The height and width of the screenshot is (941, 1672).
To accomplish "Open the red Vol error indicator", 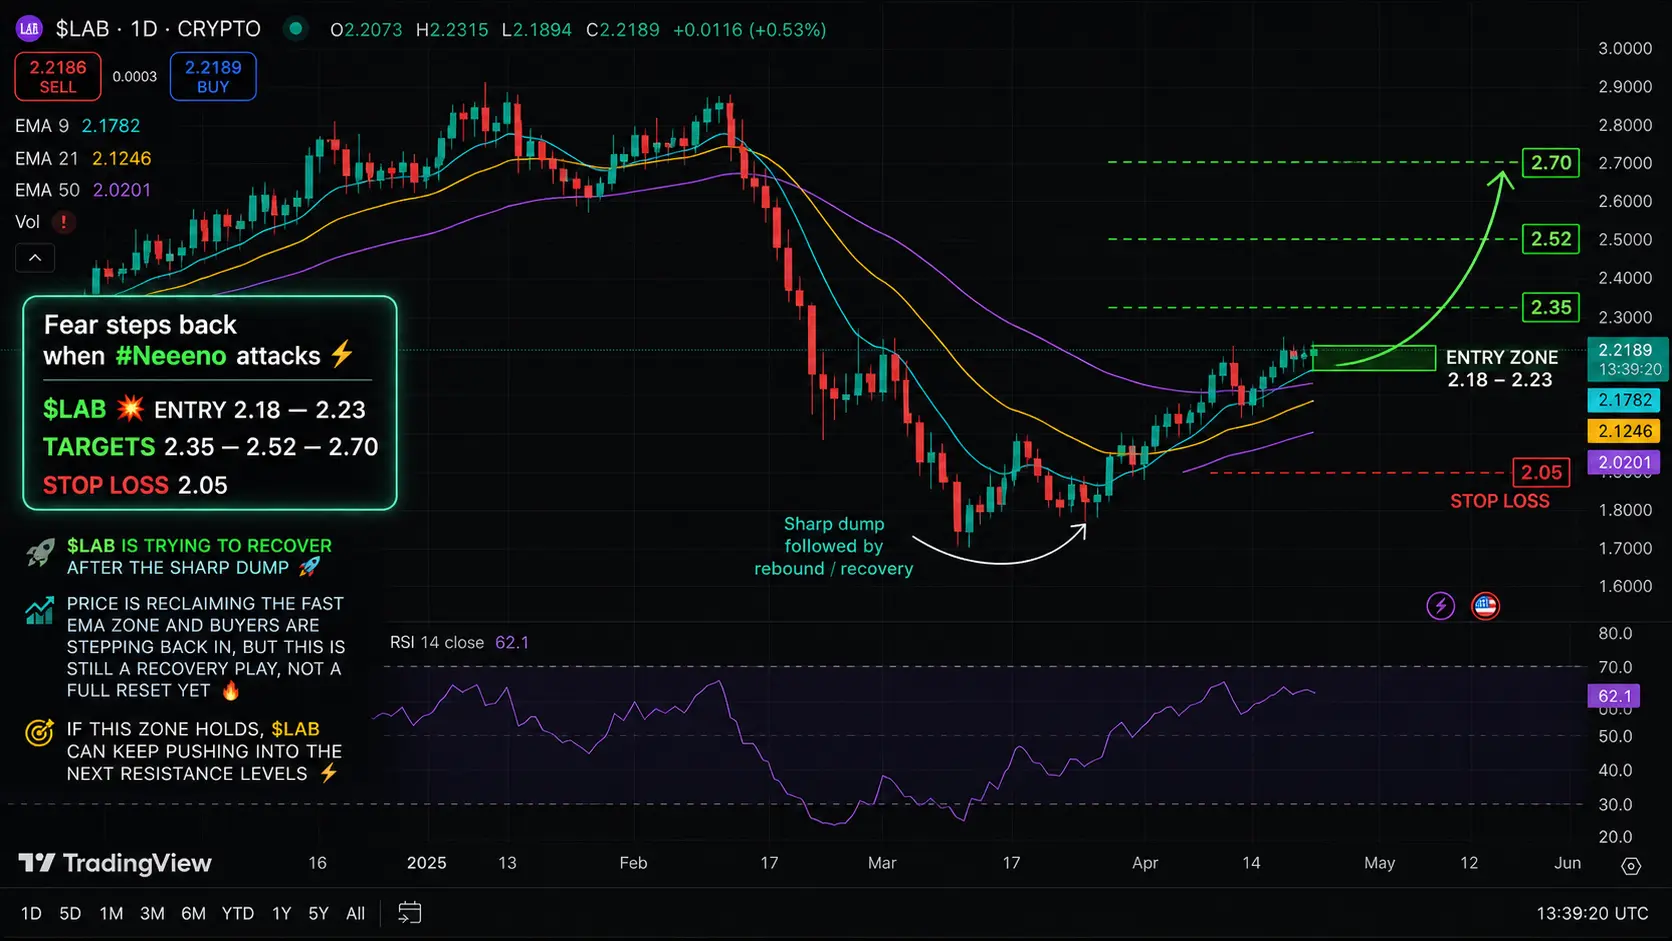I will click(63, 222).
